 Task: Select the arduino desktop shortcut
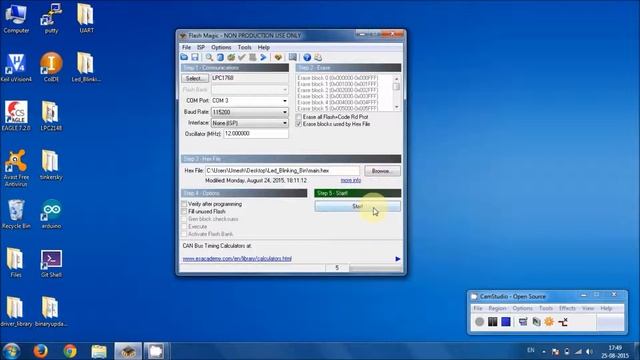pos(51,214)
